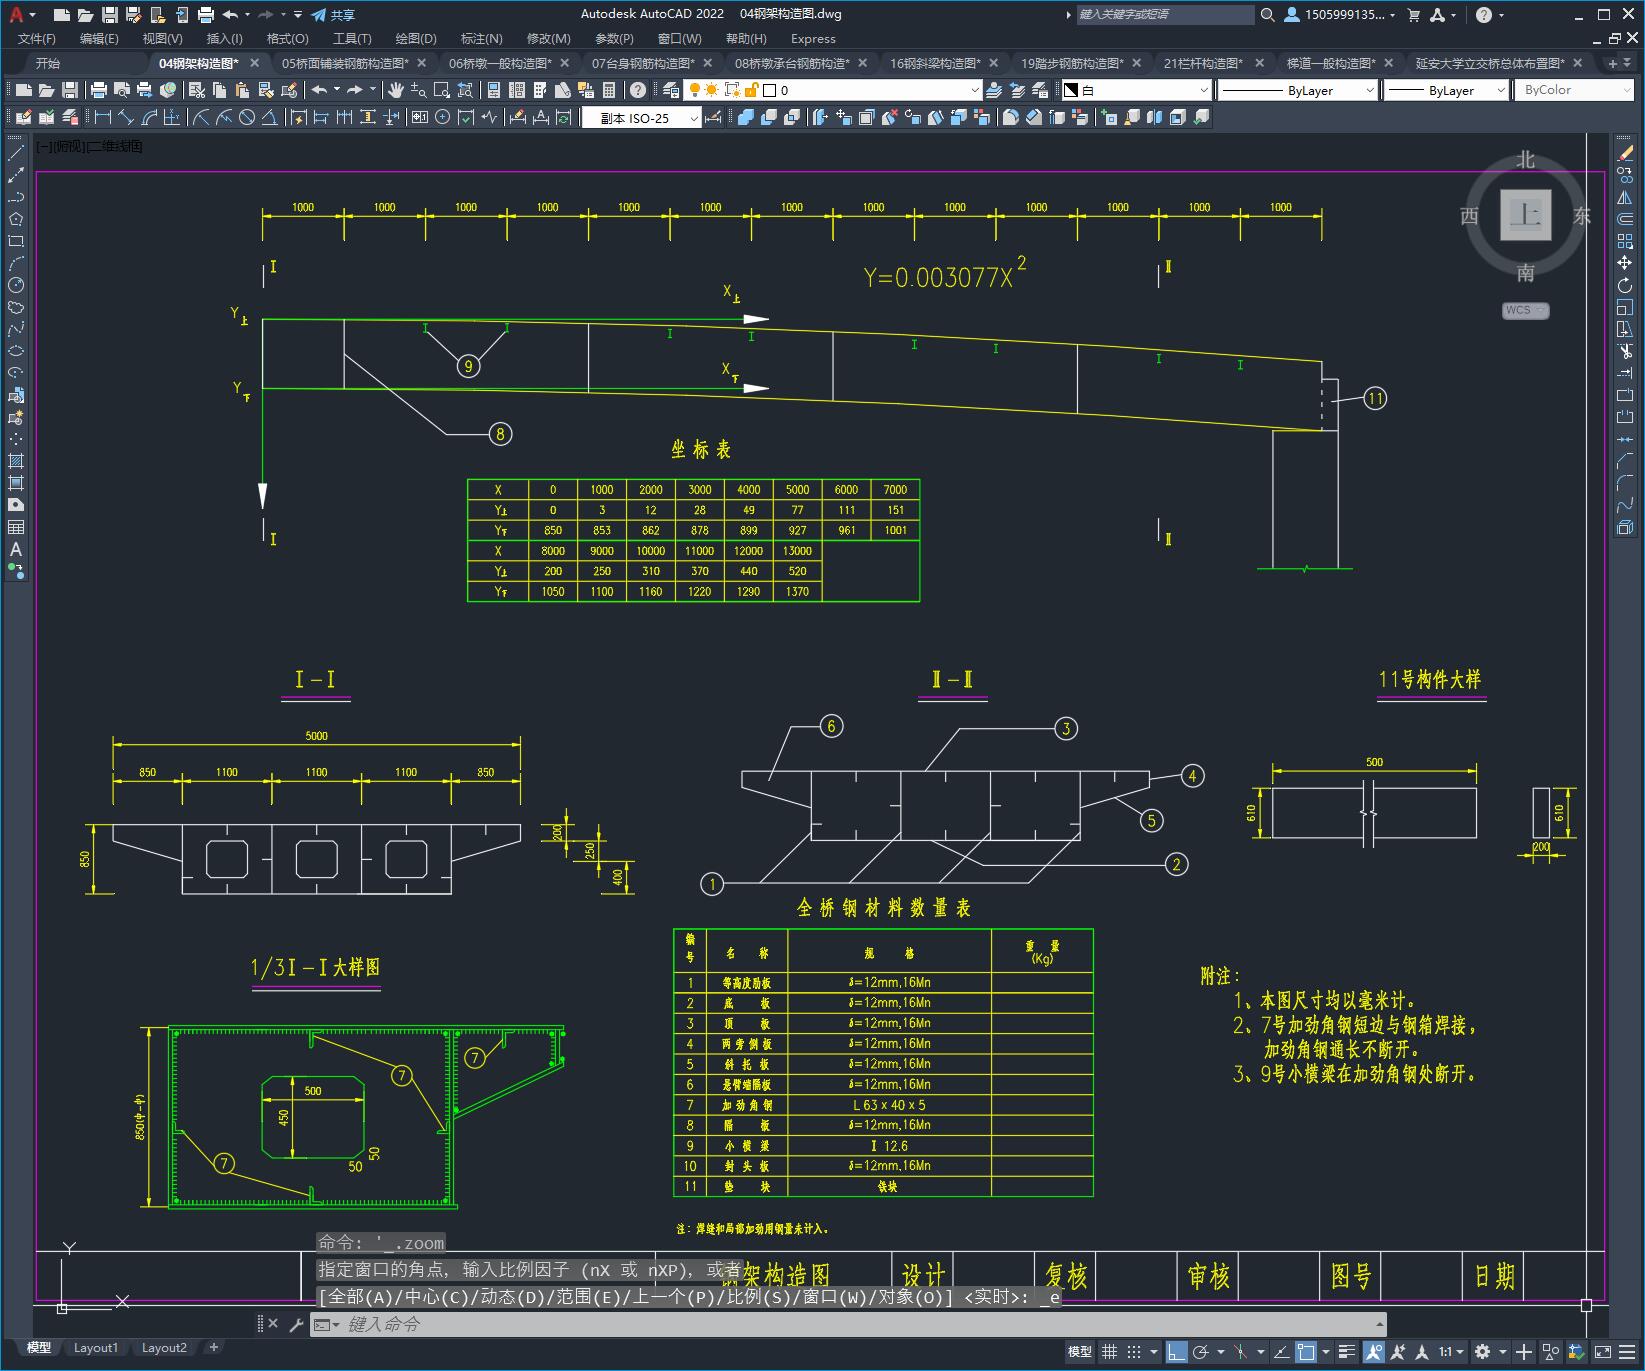Select the Angular dimension tool
This screenshot has height=1371, width=1645.
tap(270, 118)
